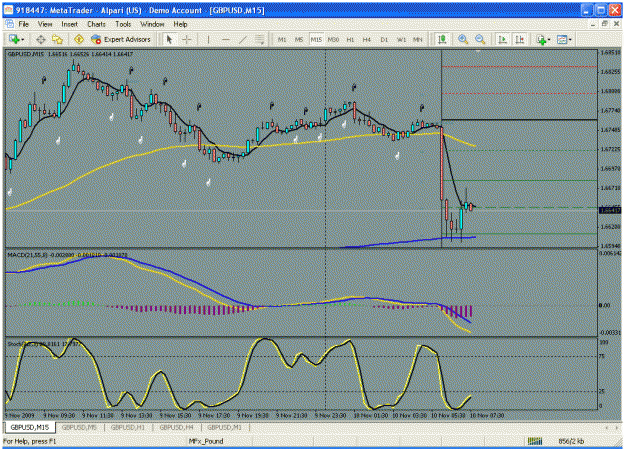This screenshot has height=449, width=625.
Task: Select the Trendline drawing tool
Action: [242, 39]
